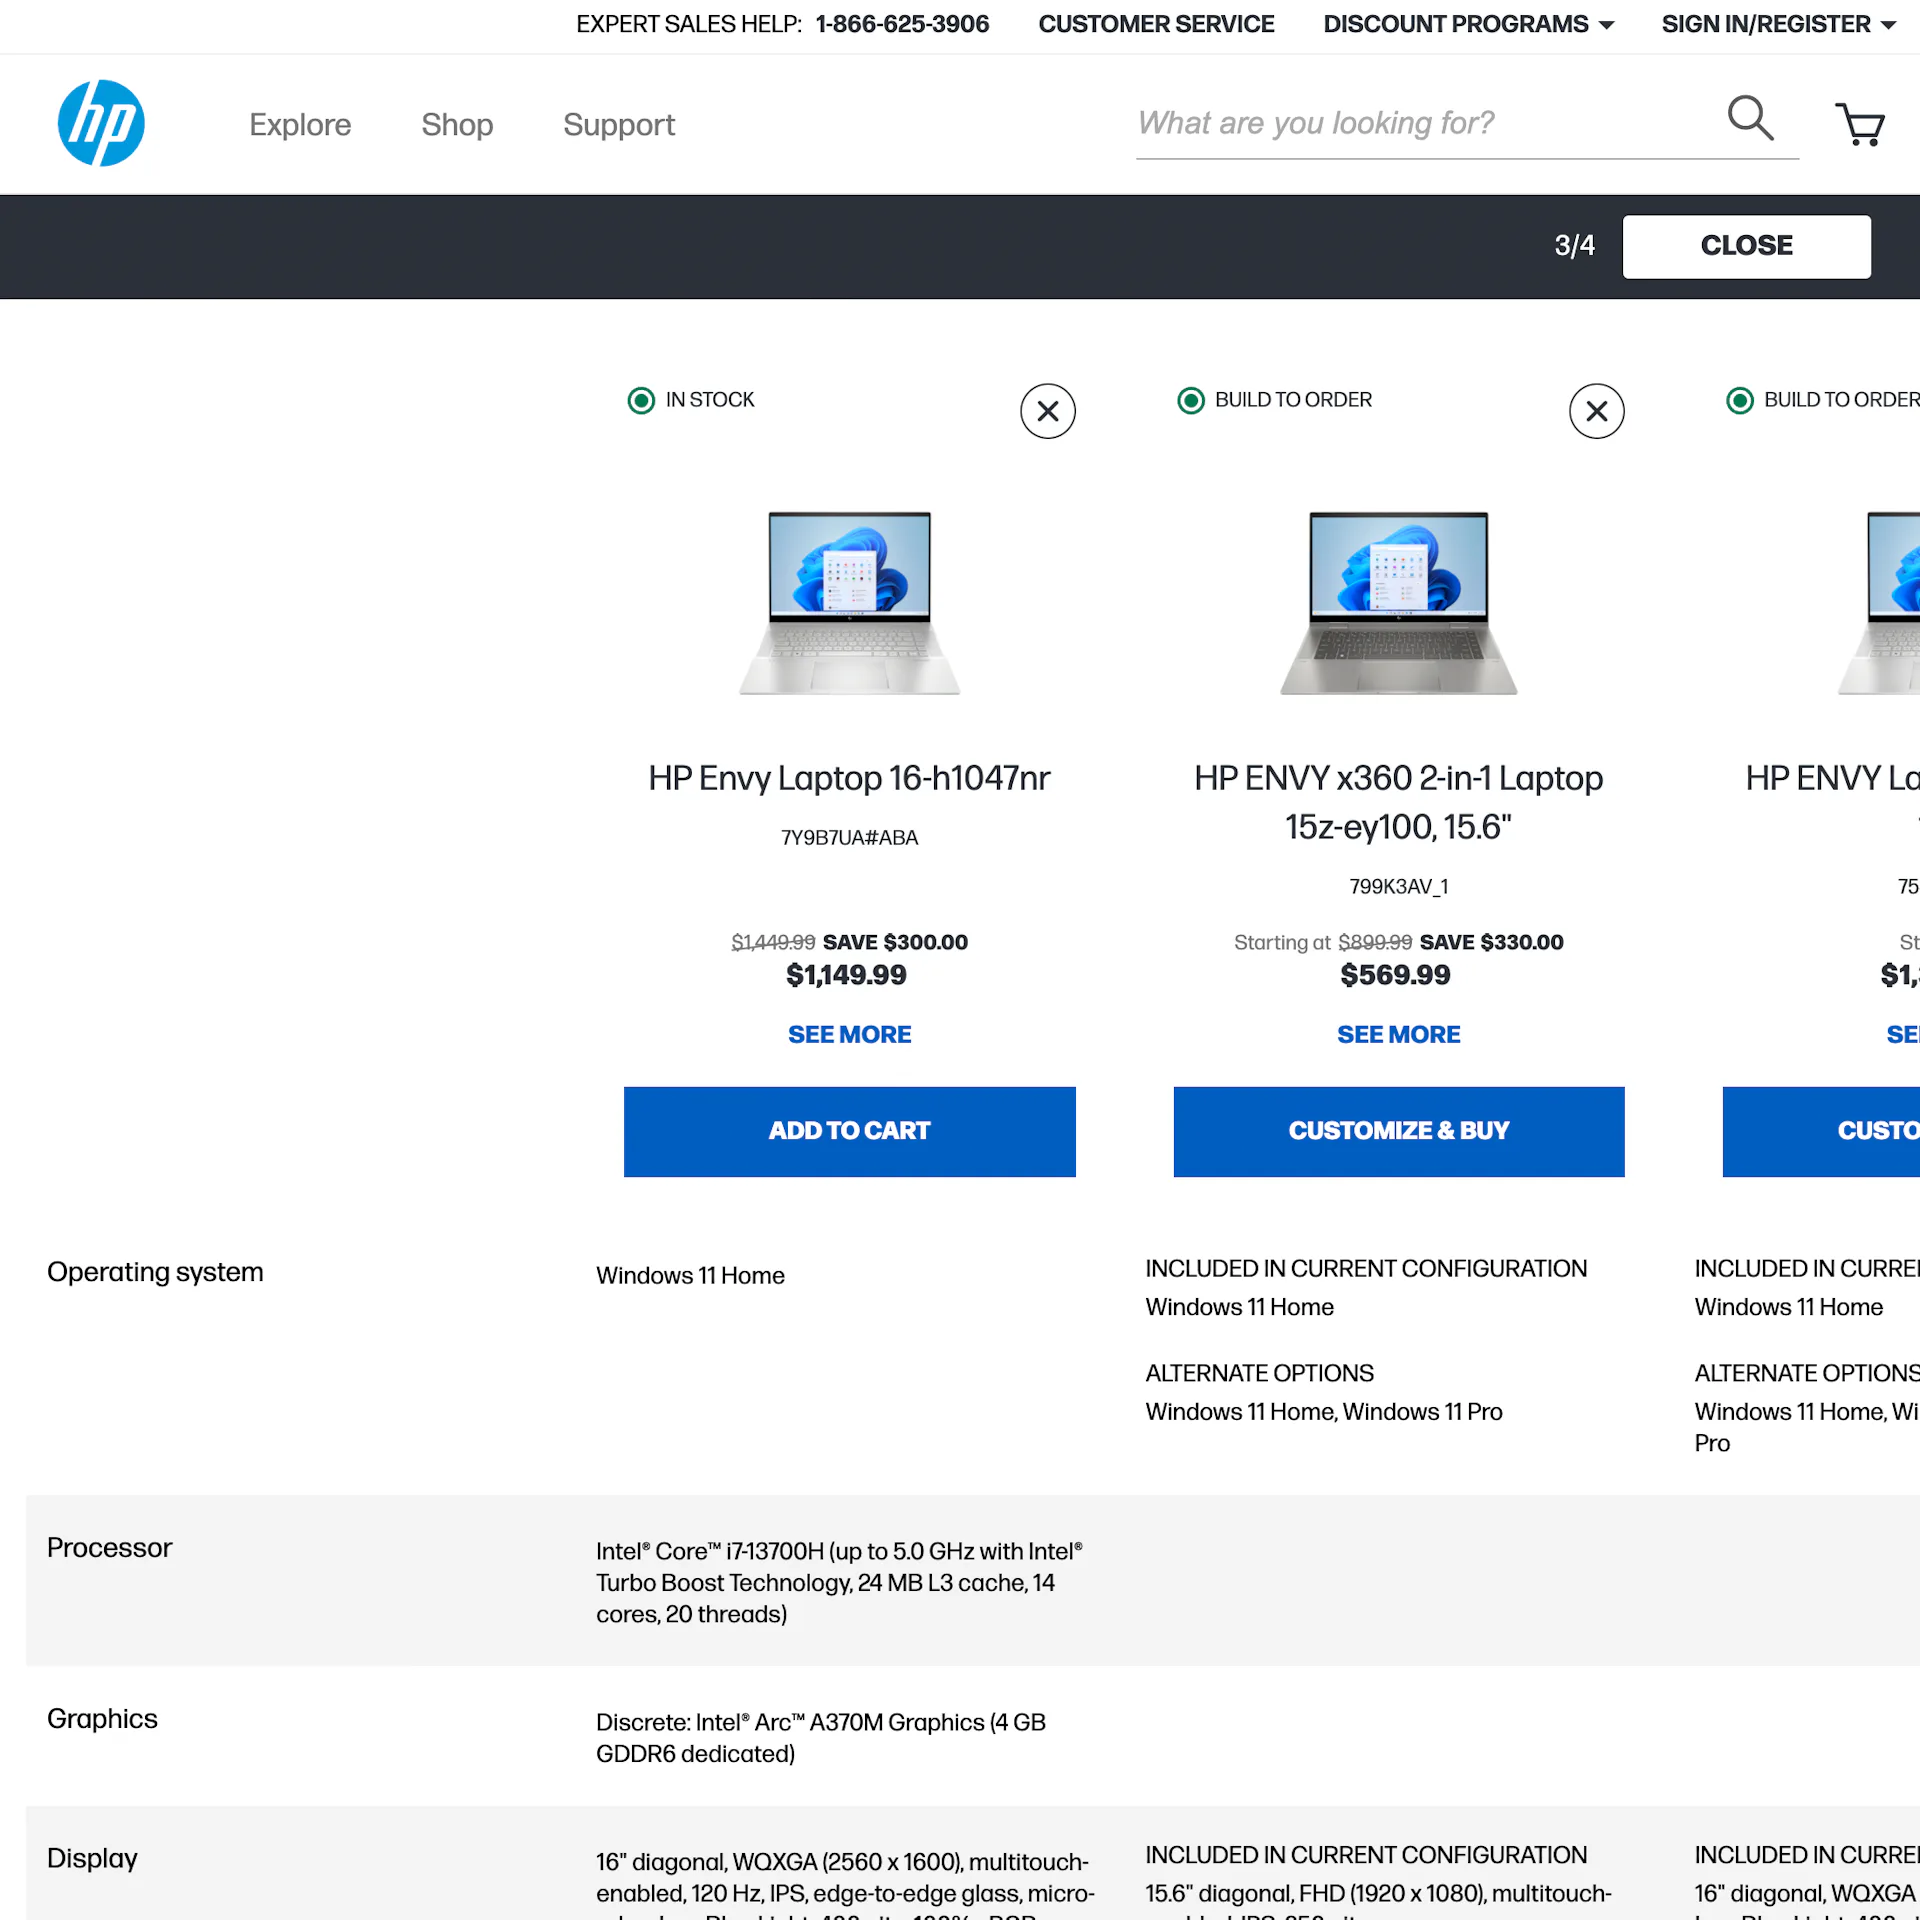
Task: Click the expert sales phone number 1-866-625-3906
Action: (x=902, y=24)
